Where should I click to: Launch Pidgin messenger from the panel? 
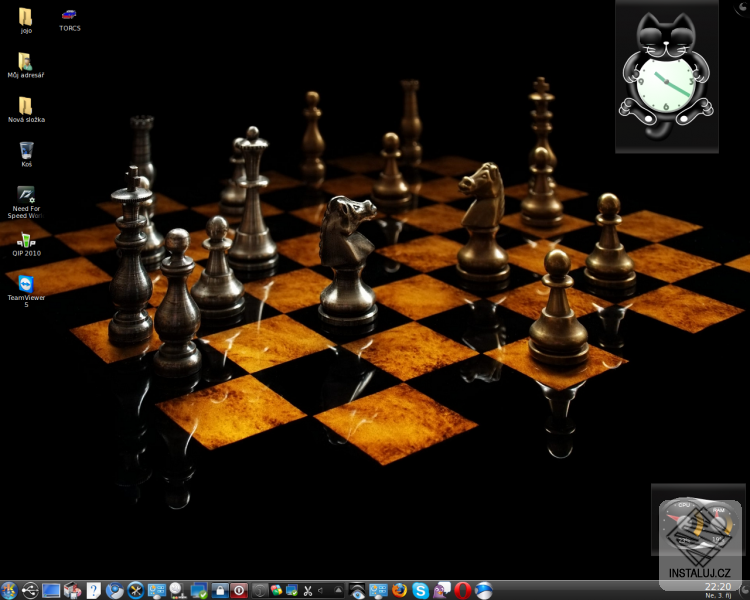(441, 590)
